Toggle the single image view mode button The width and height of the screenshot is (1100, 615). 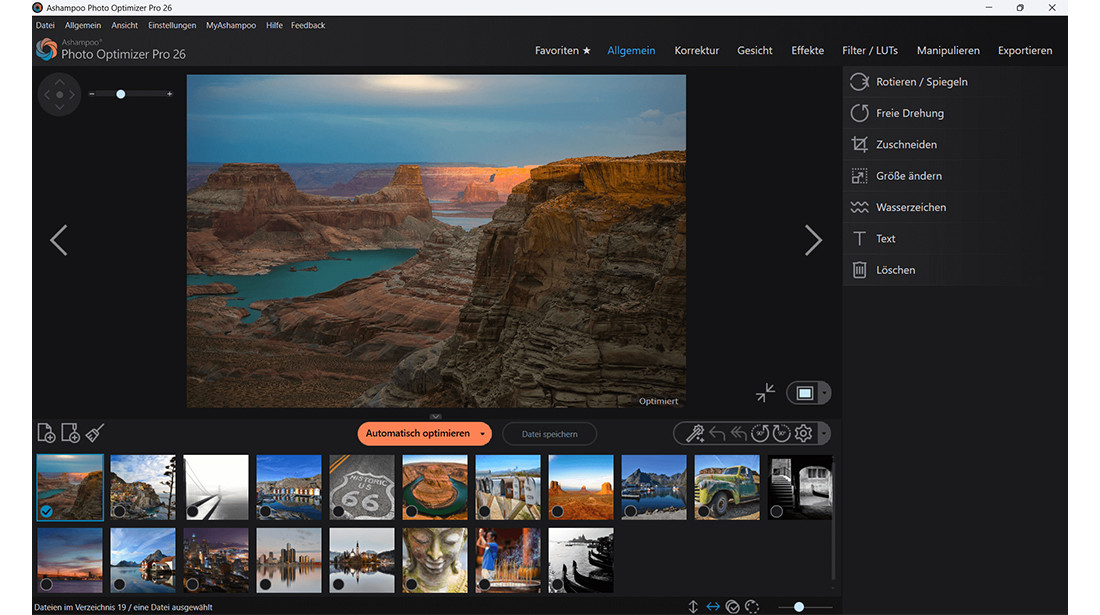805,393
